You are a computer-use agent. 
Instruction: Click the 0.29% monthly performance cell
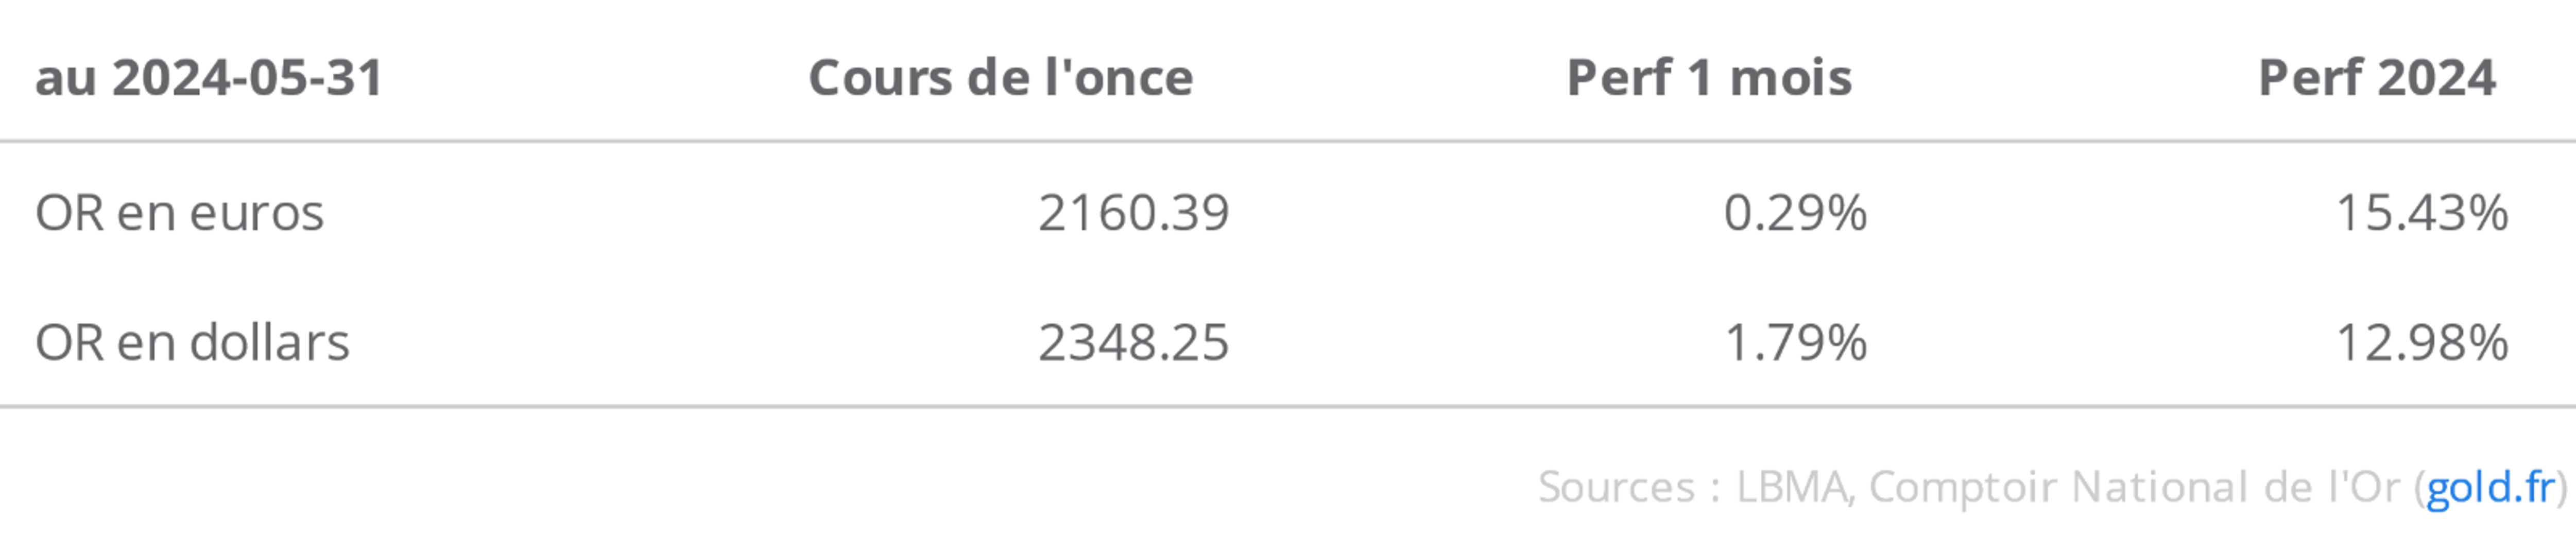click(x=1795, y=213)
